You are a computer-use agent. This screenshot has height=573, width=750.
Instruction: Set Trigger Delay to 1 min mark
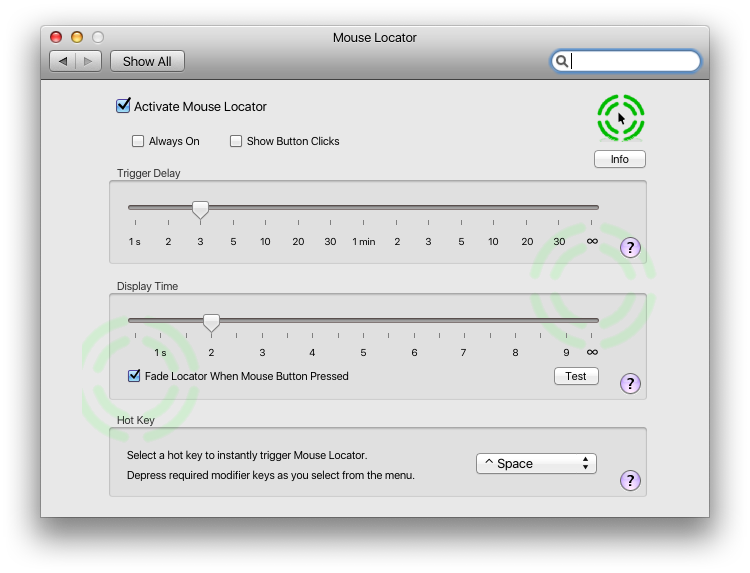pos(363,208)
